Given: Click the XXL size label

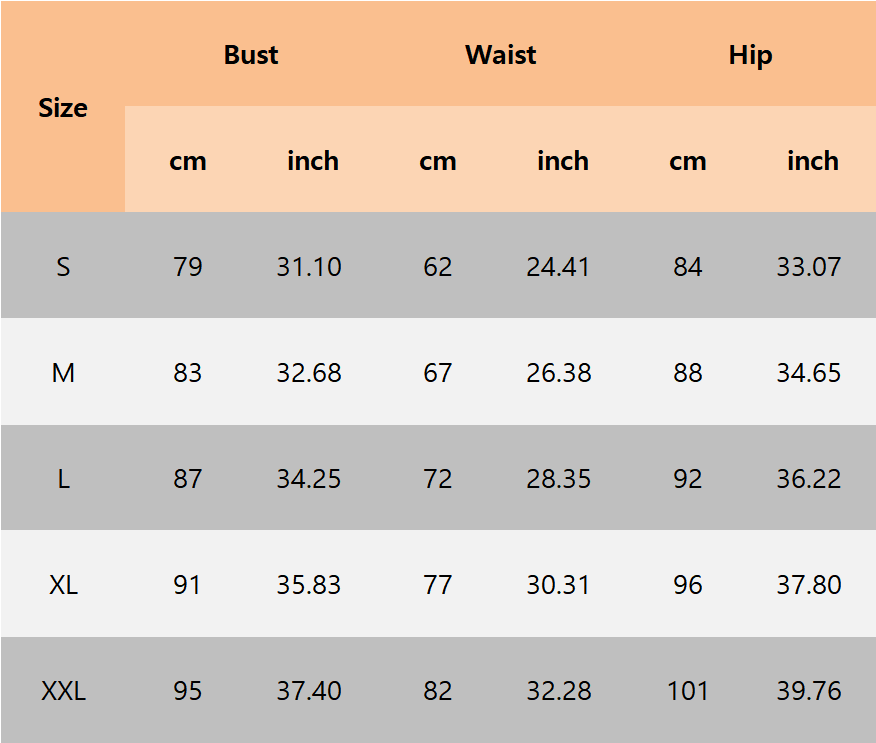Looking at the screenshot, I should (x=63, y=691).
